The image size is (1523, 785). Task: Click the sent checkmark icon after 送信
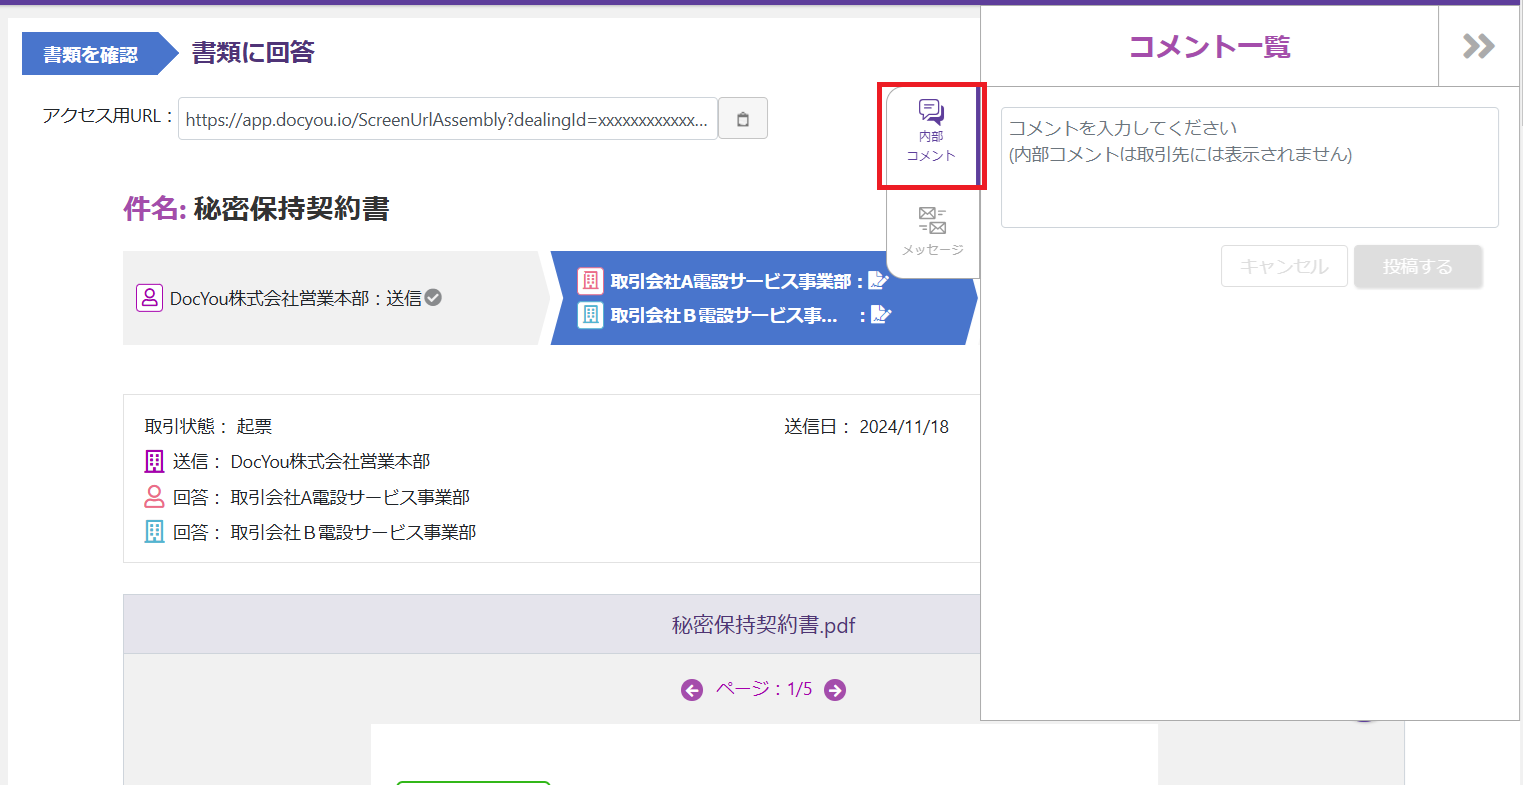click(433, 298)
